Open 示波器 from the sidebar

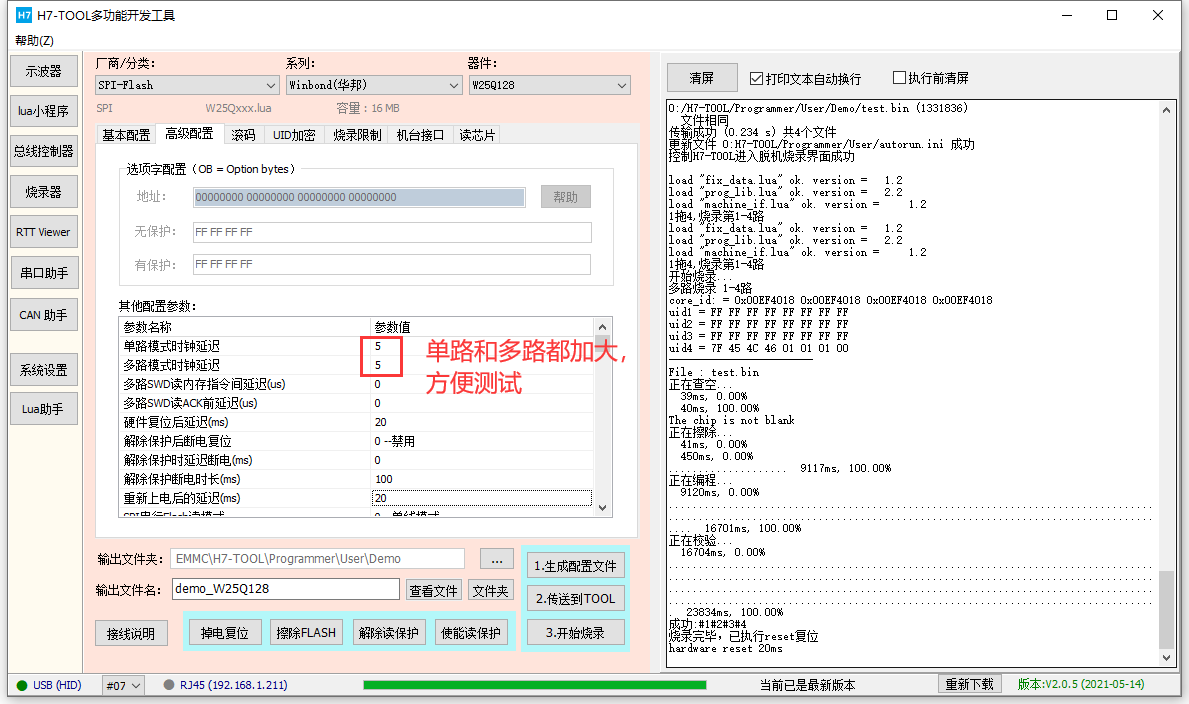(x=44, y=71)
